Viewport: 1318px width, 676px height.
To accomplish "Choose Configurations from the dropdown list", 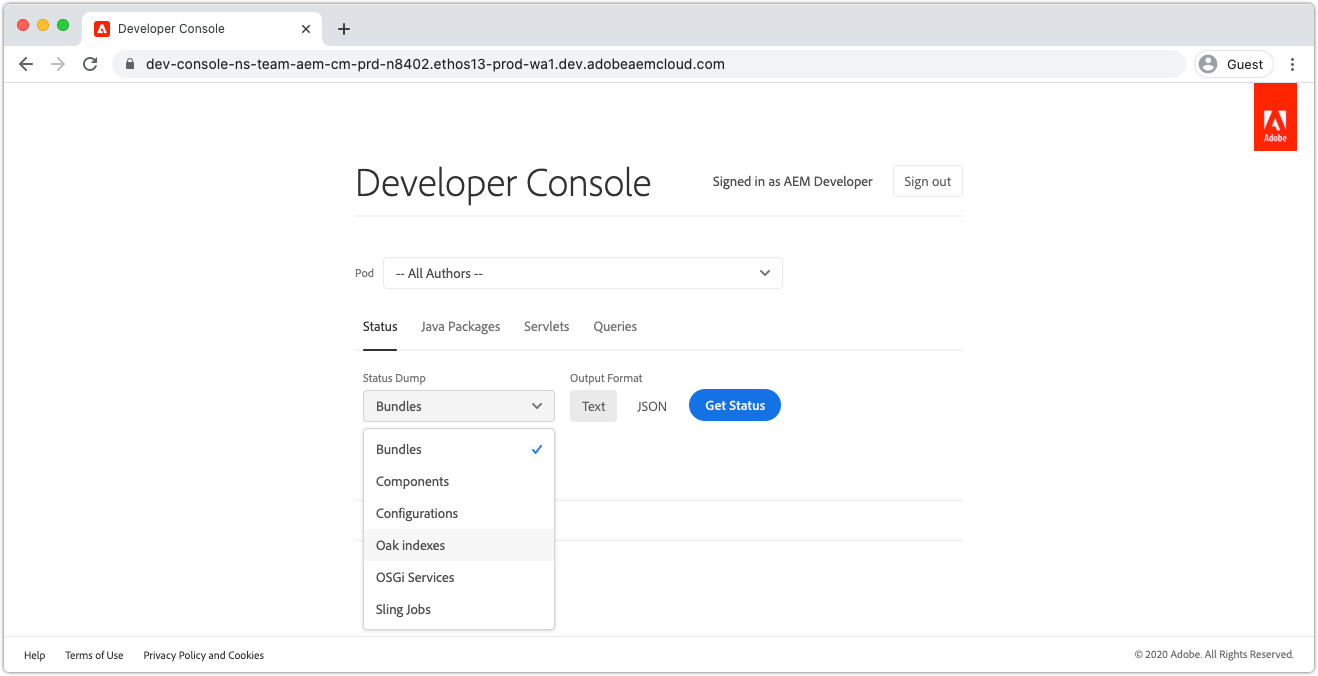I will [x=459, y=514].
